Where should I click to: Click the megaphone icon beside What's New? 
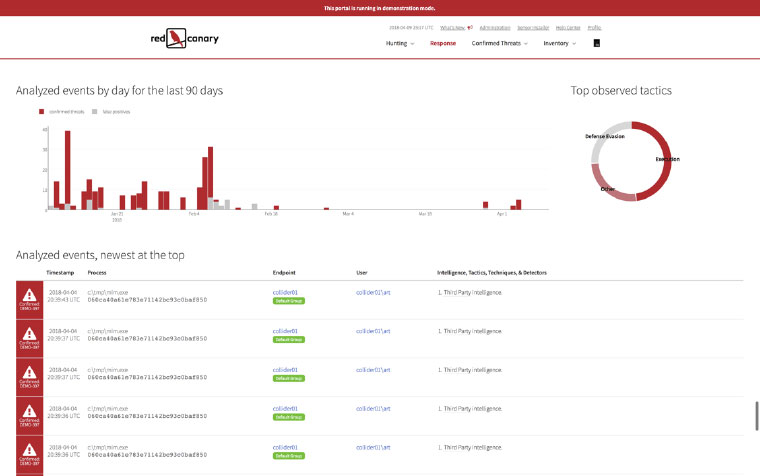point(469,27)
